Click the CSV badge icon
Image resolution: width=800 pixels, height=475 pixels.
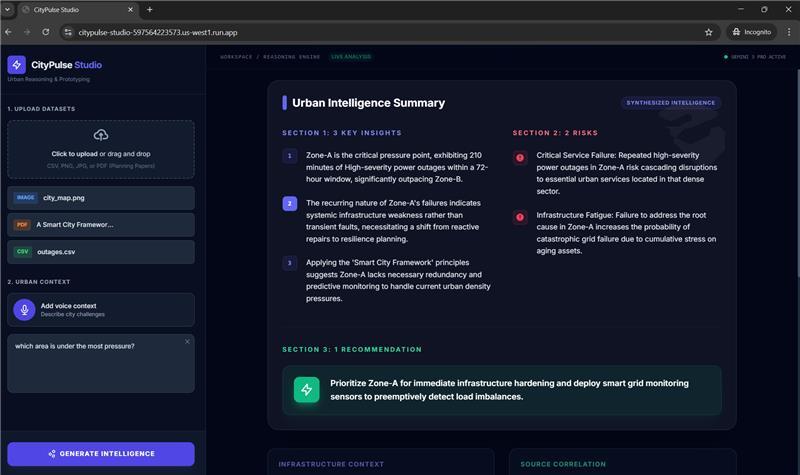pyautogui.click(x=22, y=252)
